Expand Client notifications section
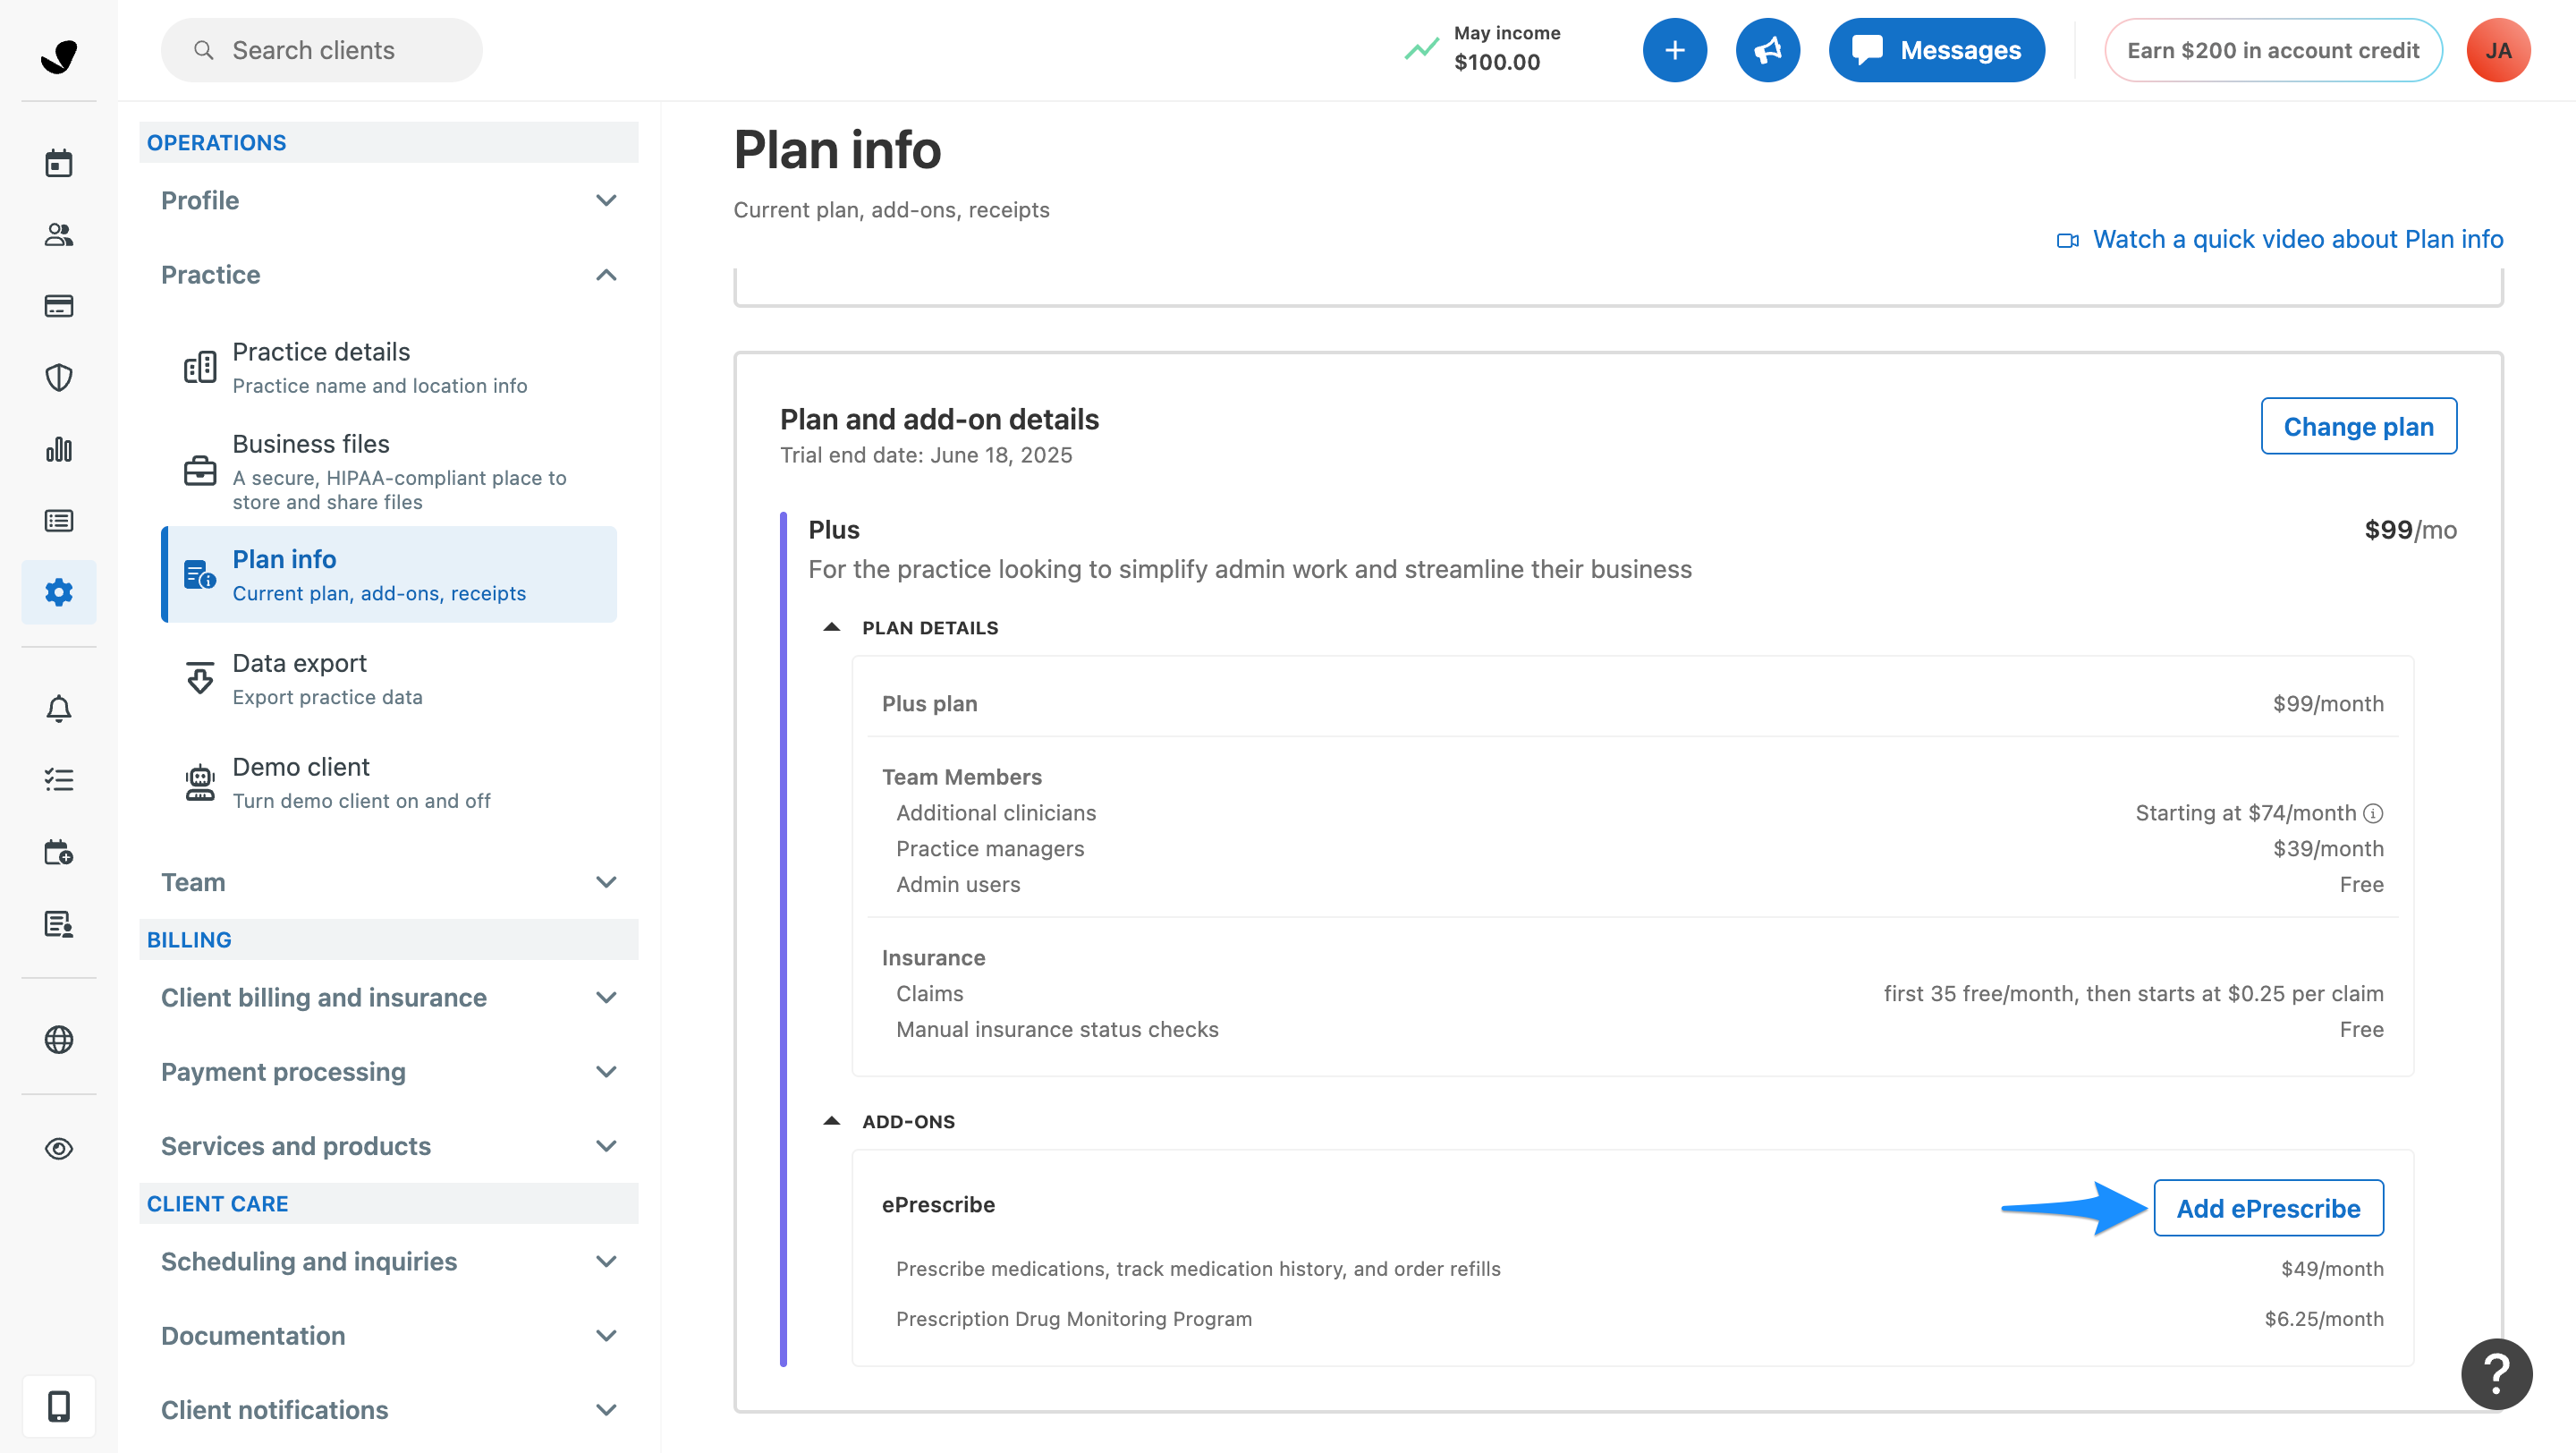Viewport: 2576px width, 1453px height. click(388, 1410)
